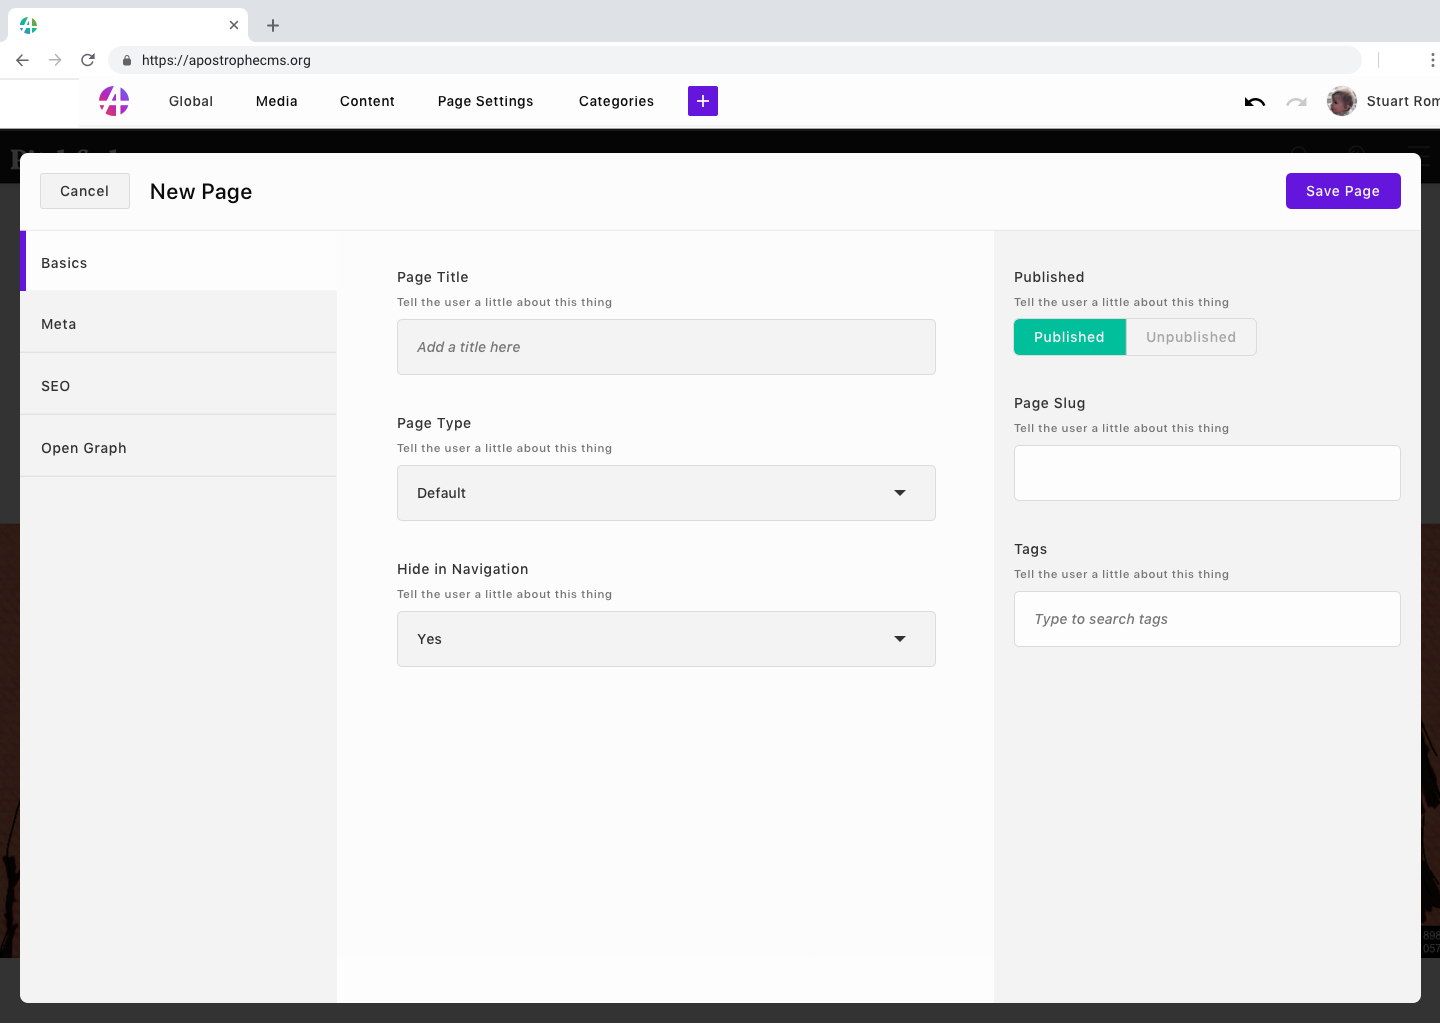Viewport: 1440px width, 1024px height.
Task: Open the Media section in the admin bar
Action: tap(276, 100)
